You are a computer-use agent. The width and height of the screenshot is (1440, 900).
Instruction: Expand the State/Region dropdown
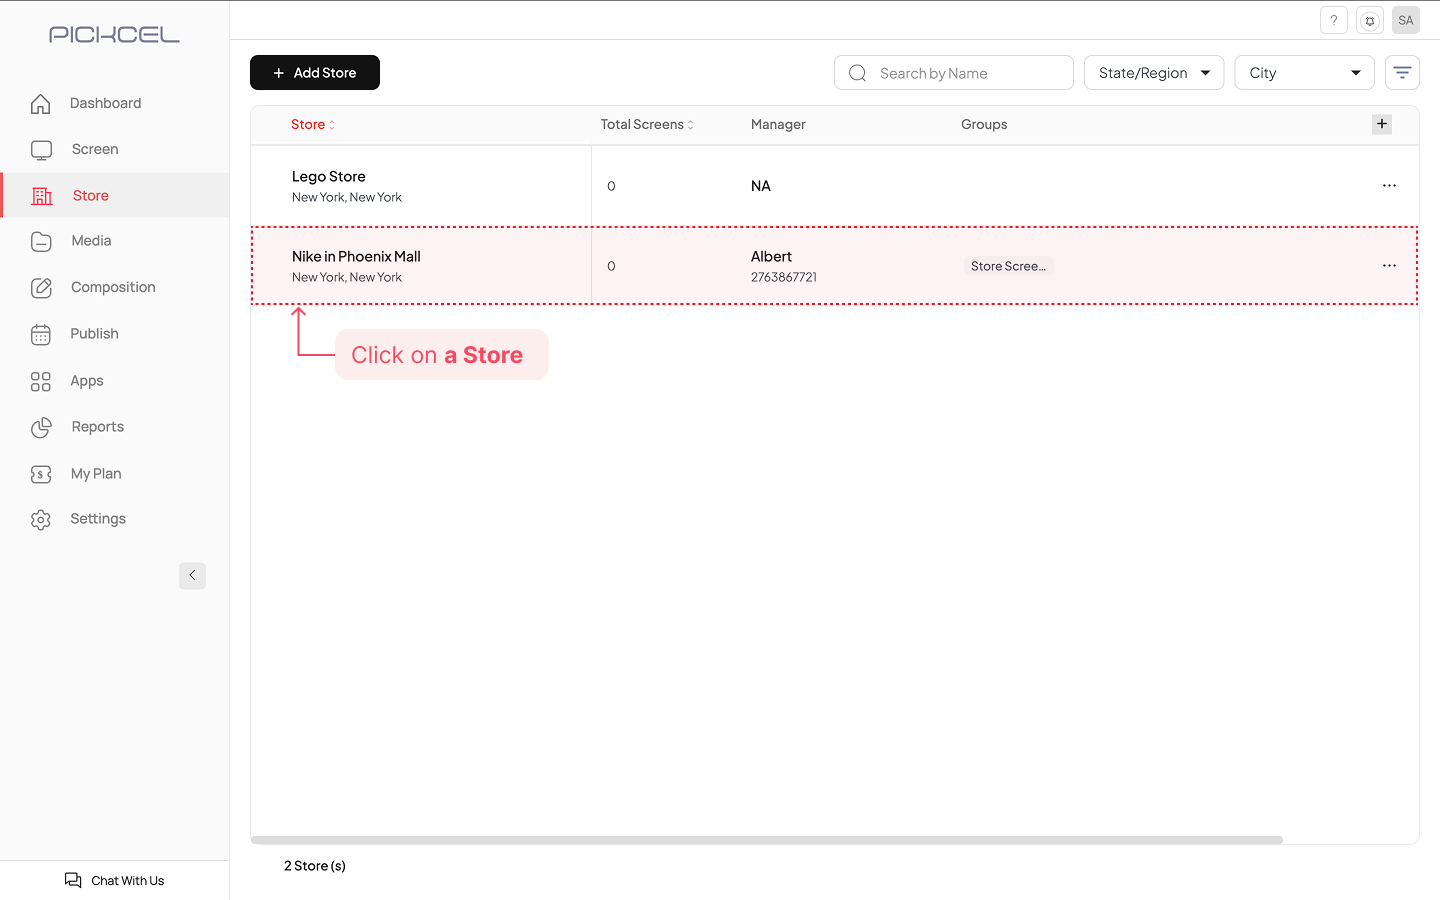point(1153,73)
